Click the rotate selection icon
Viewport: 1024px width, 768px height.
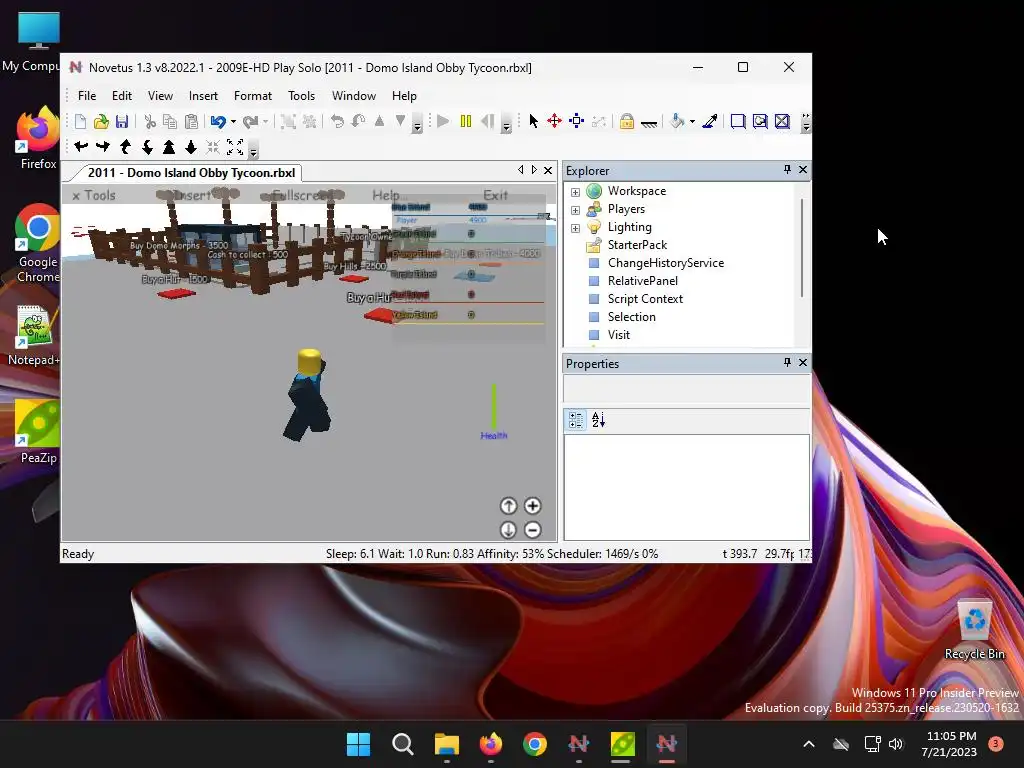point(337,121)
